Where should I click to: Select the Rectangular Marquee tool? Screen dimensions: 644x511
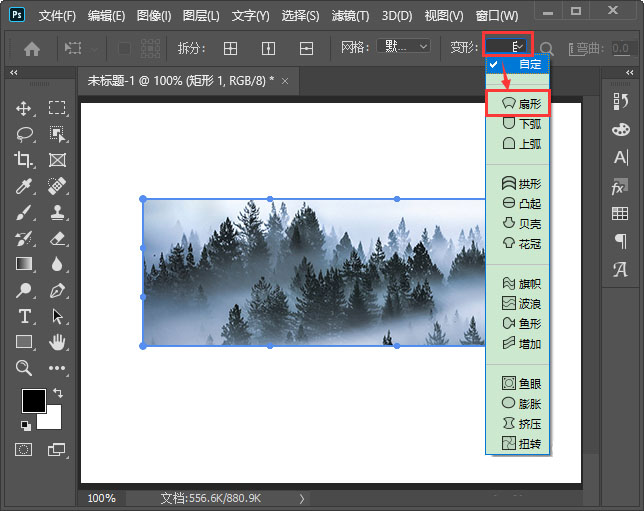pos(57,108)
